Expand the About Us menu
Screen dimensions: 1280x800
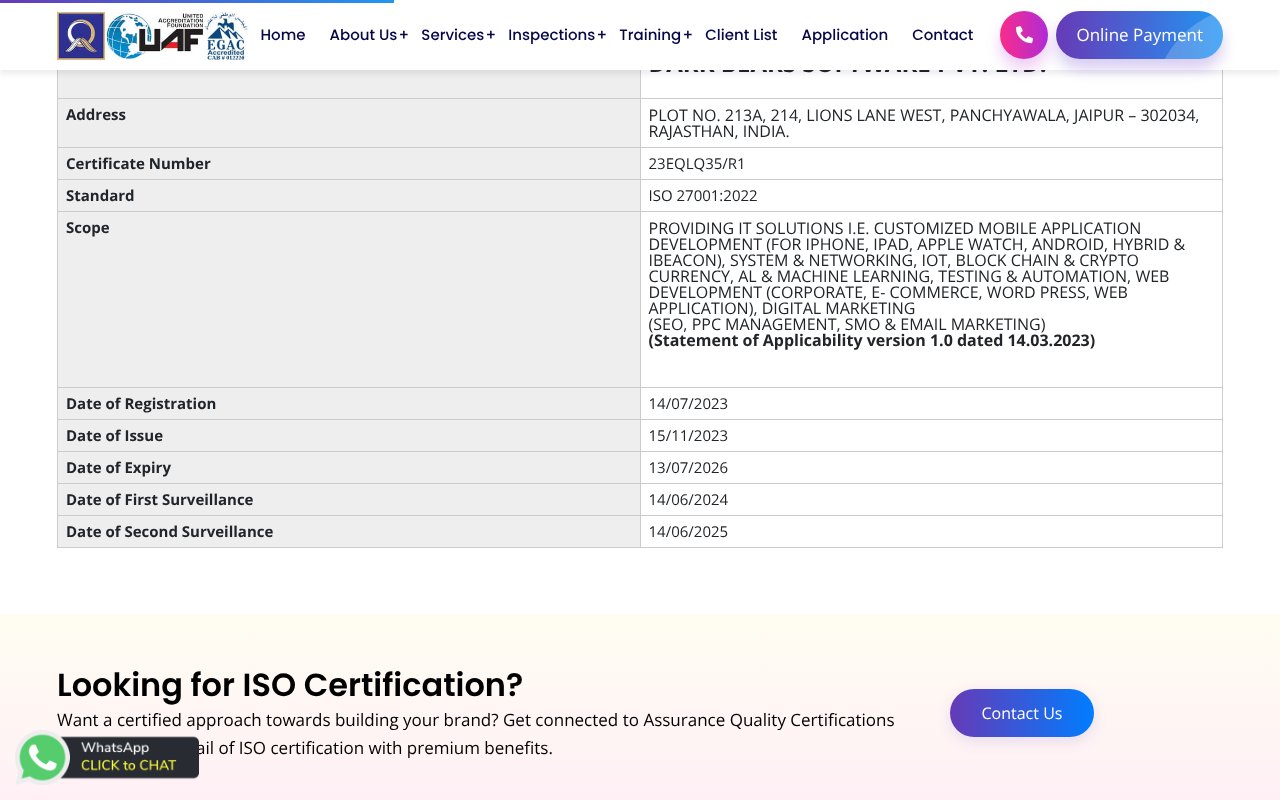click(x=363, y=34)
